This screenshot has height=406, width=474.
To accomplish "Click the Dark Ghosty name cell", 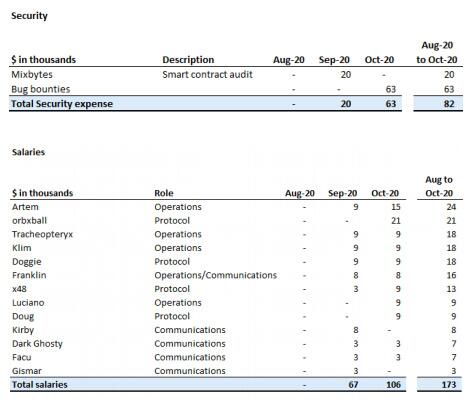I will (37, 344).
